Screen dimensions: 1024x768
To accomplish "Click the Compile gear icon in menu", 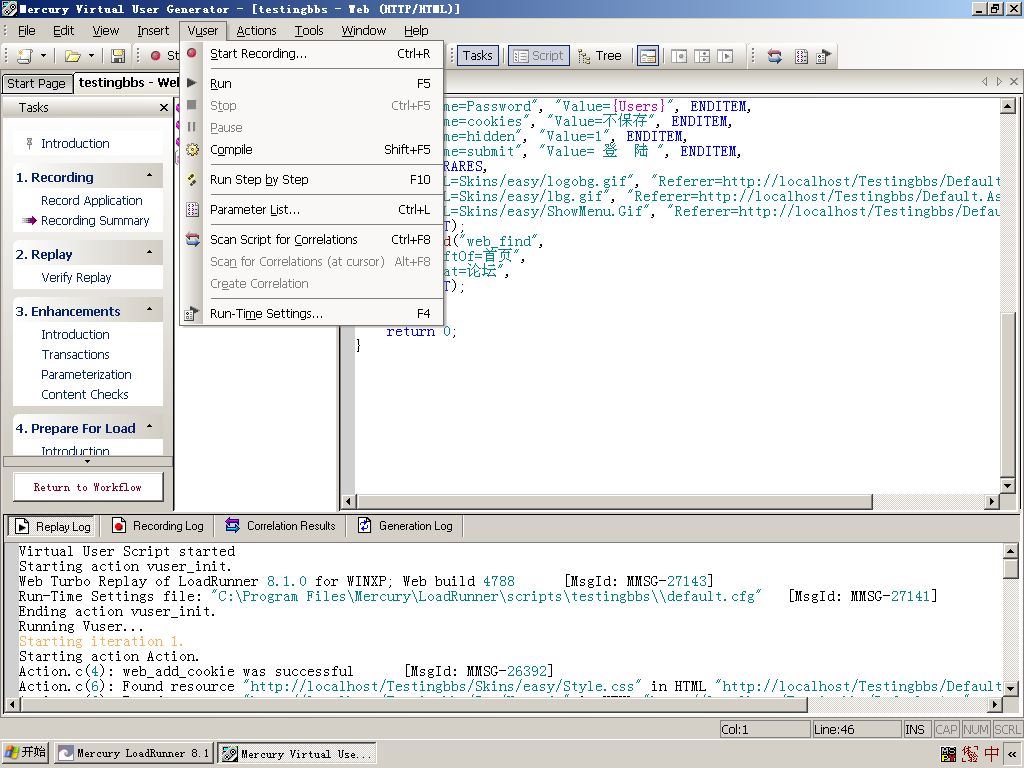I will point(192,150).
